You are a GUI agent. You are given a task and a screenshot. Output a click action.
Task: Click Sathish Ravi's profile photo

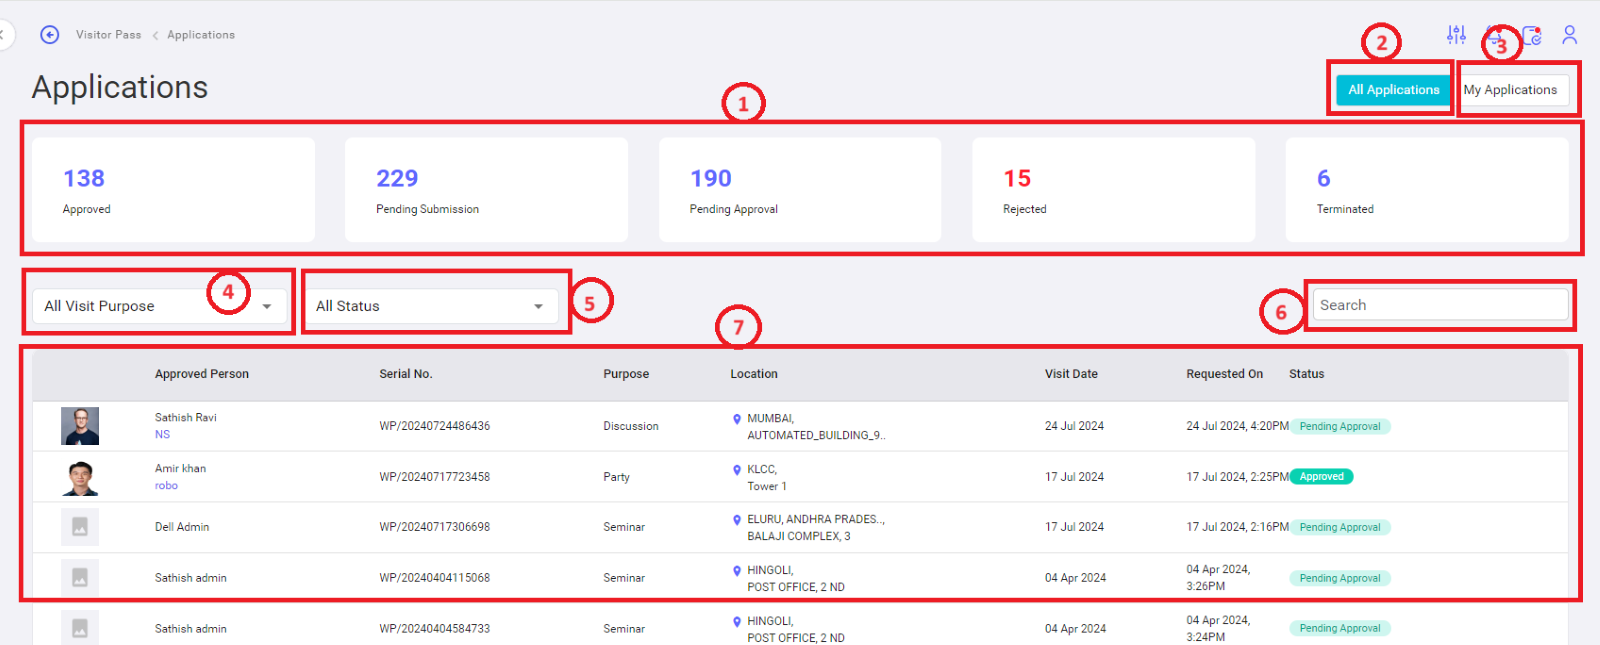80,426
